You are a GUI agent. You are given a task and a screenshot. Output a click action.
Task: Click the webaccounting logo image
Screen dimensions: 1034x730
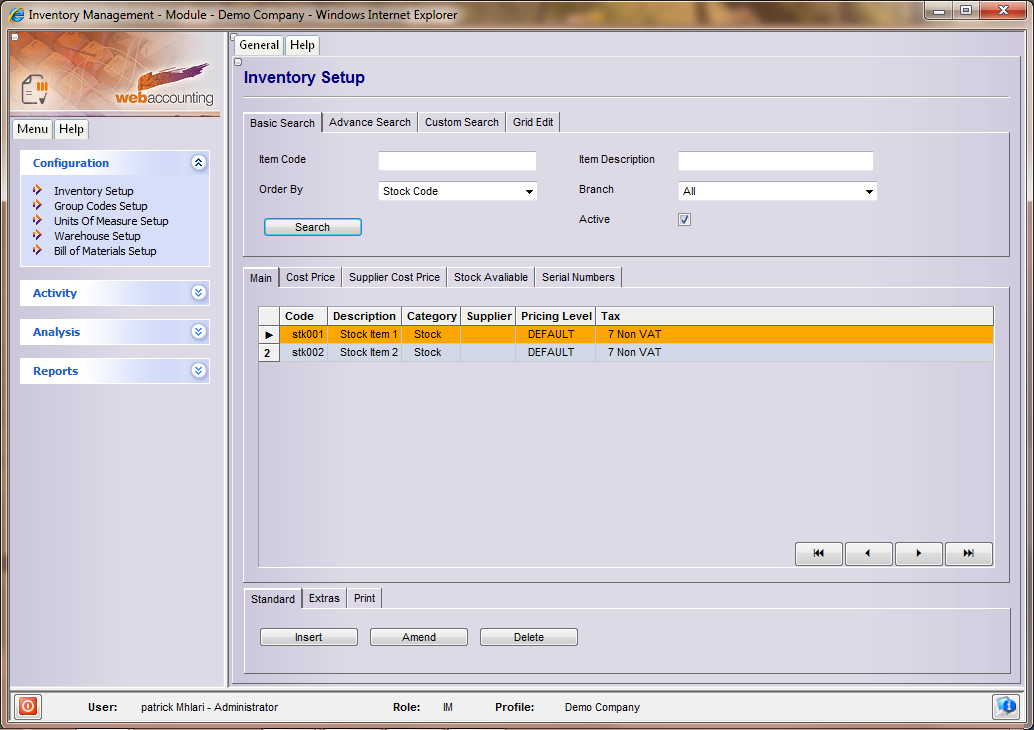coord(114,74)
